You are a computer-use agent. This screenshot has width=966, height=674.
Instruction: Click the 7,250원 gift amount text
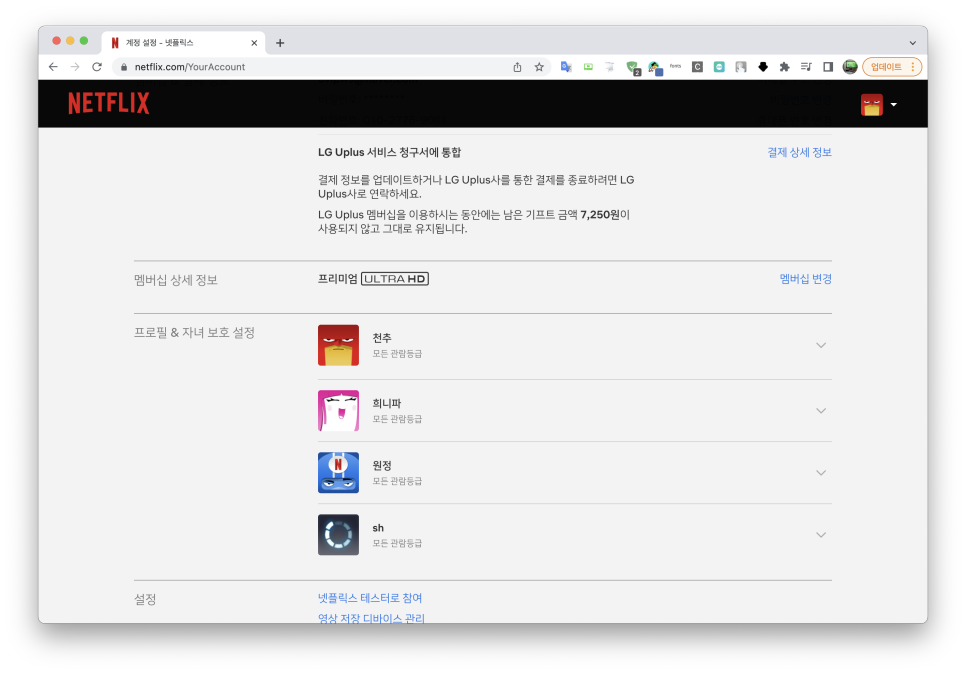tap(599, 215)
